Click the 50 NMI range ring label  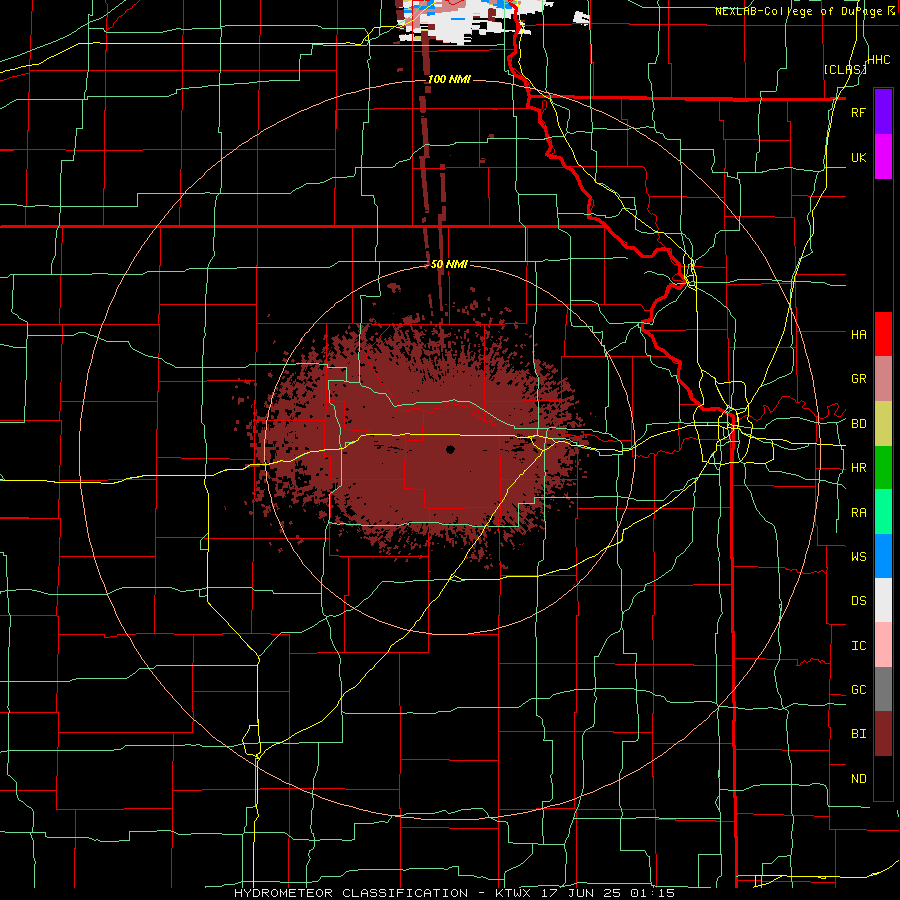click(x=449, y=264)
